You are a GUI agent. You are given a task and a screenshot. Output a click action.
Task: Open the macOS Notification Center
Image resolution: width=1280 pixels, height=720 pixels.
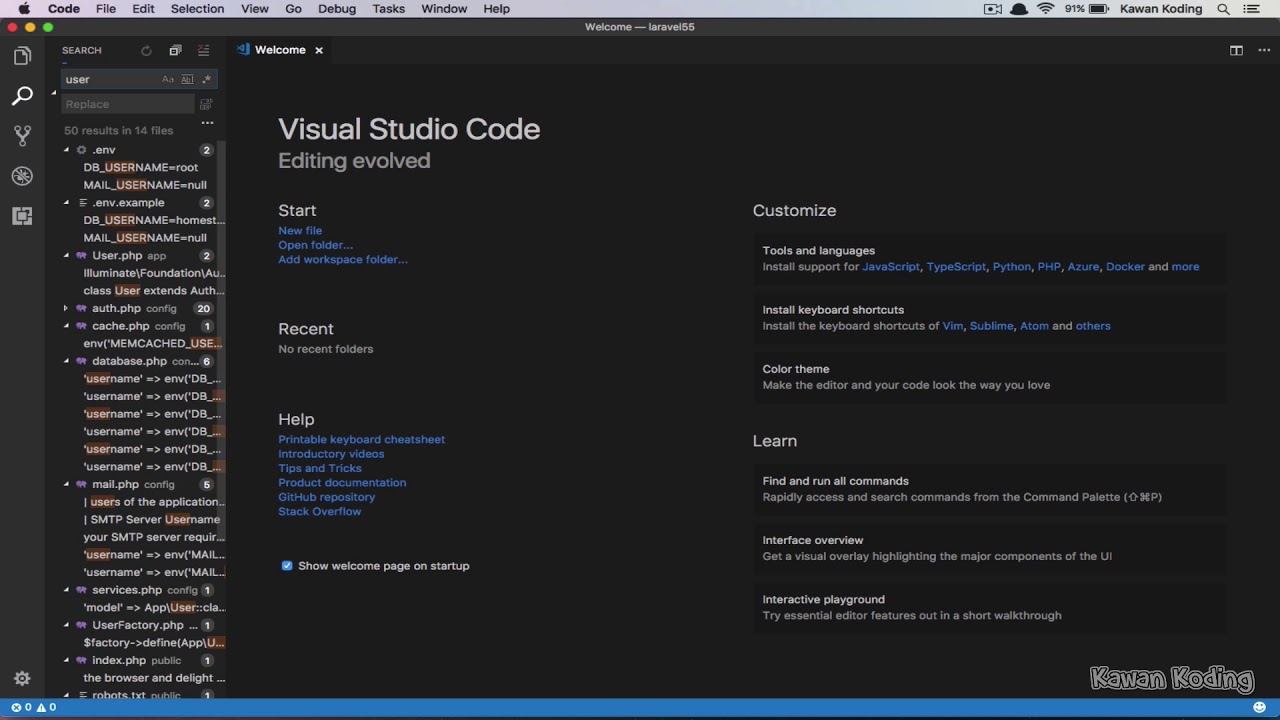click(x=1251, y=9)
